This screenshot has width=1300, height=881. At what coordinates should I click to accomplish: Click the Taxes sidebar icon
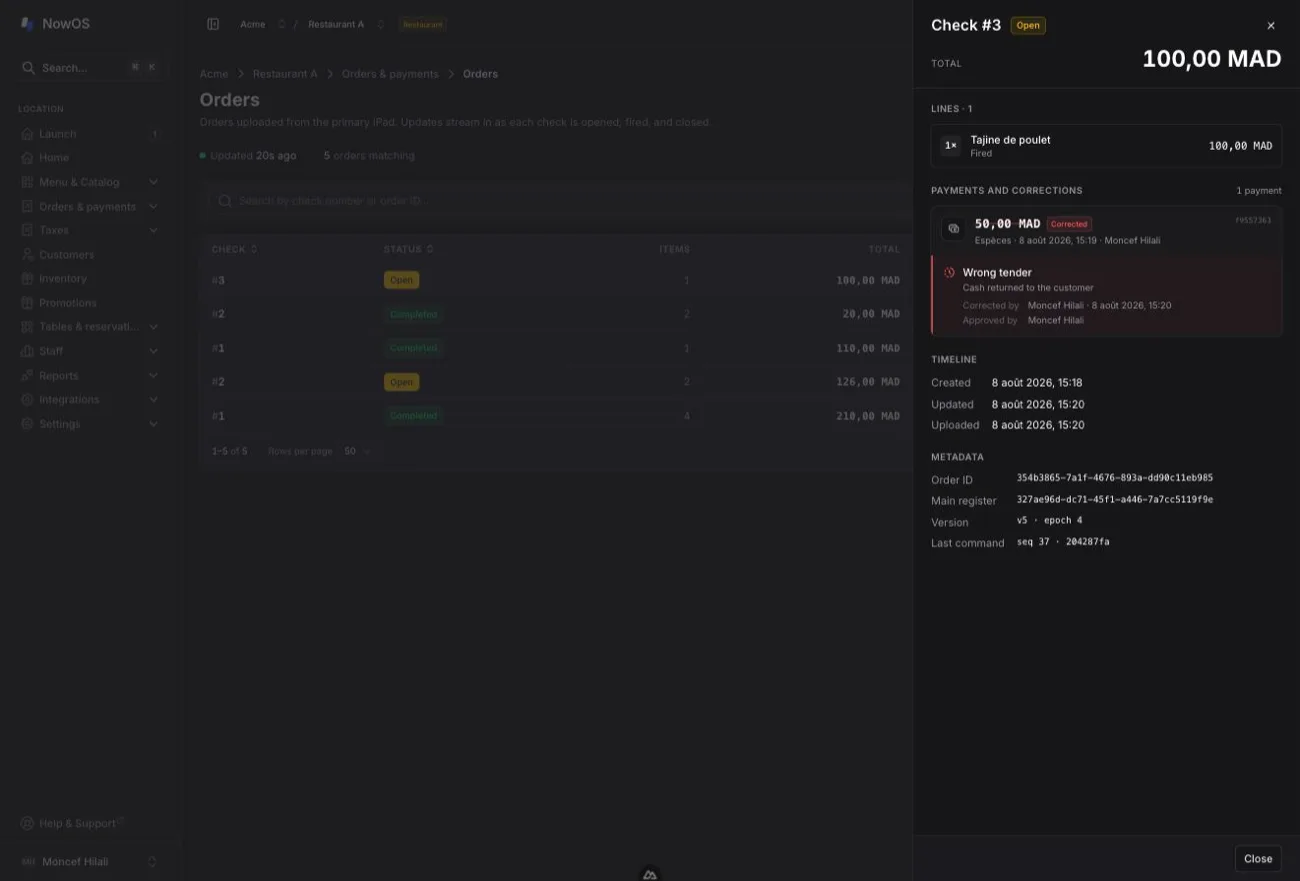(27, 230)
